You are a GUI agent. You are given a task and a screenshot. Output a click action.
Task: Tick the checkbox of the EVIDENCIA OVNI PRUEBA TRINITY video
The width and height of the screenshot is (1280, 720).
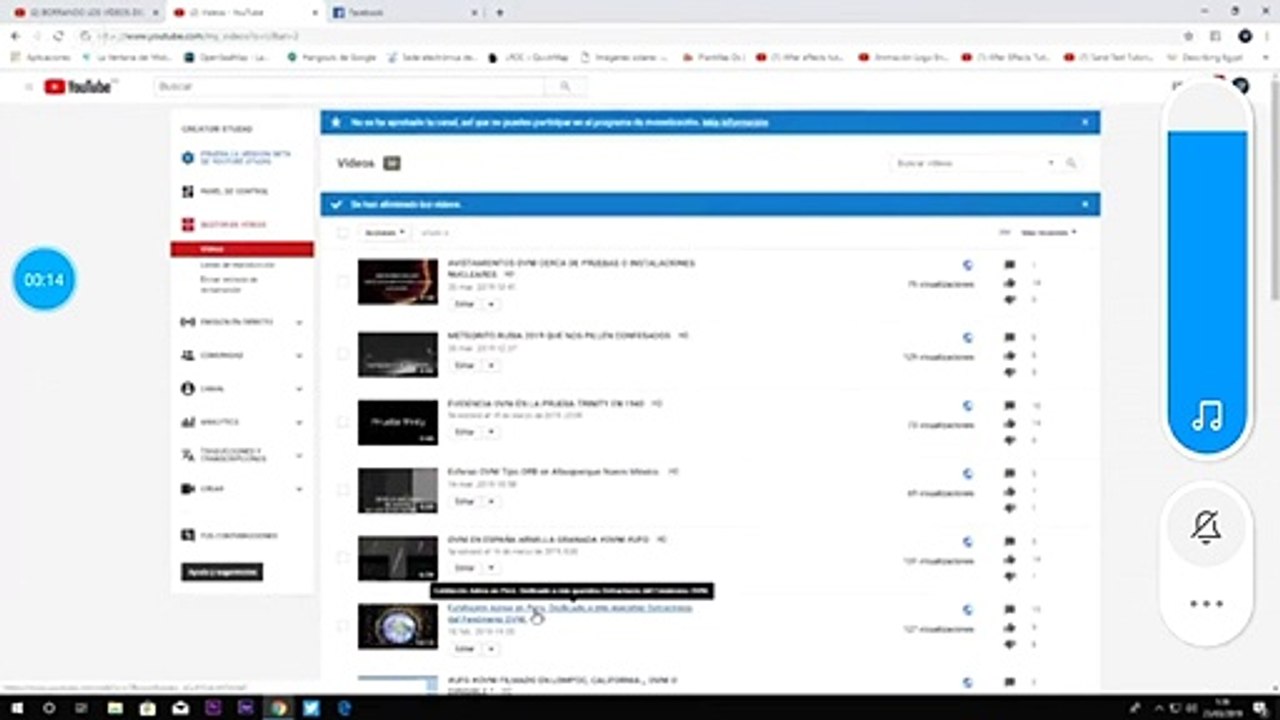click(x=343, y=422)
